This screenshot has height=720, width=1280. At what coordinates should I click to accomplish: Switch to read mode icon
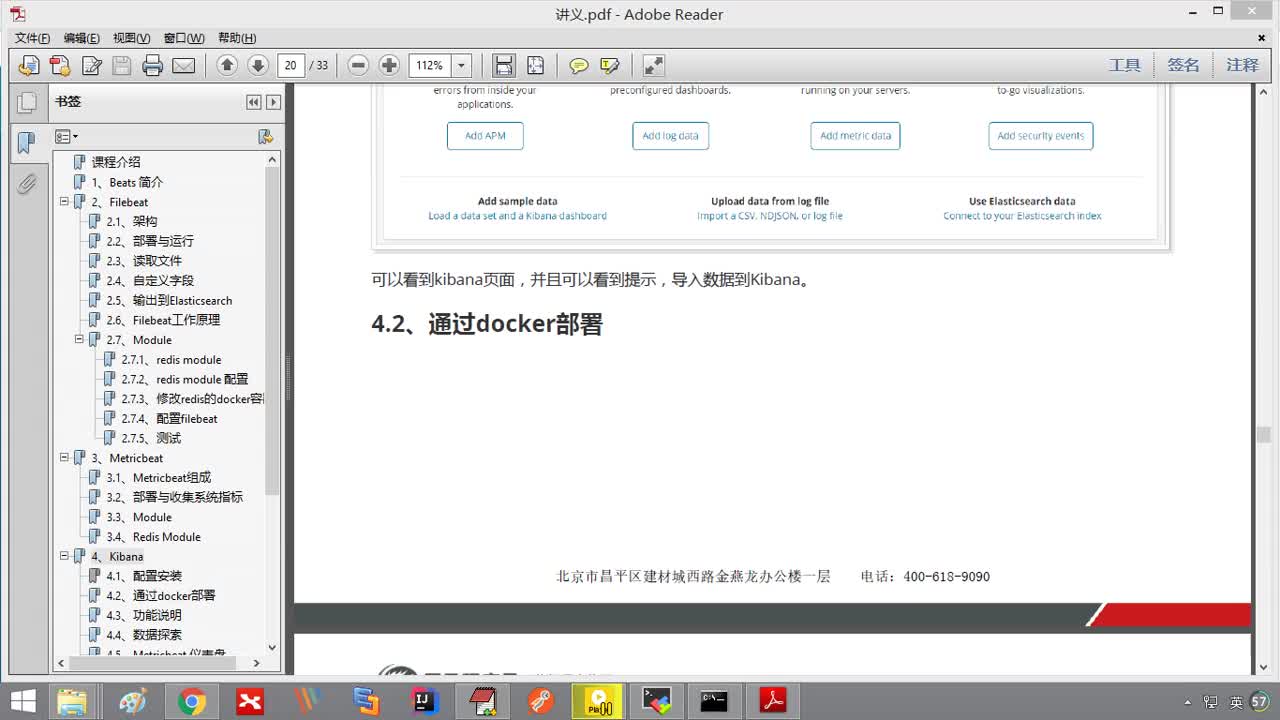coord(654,65)
